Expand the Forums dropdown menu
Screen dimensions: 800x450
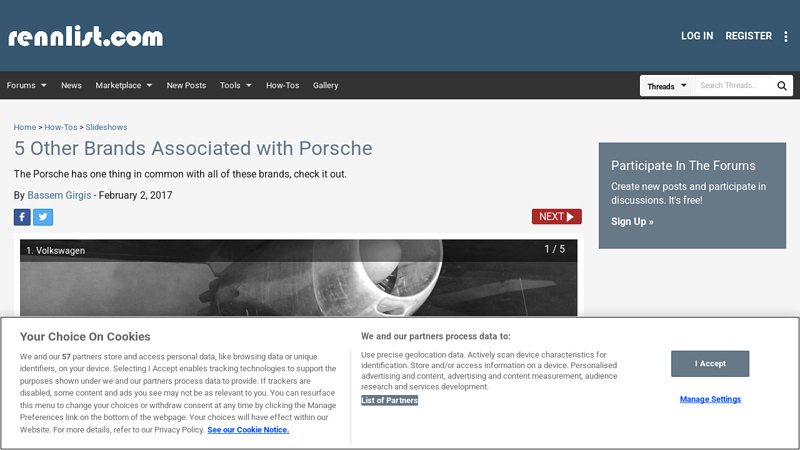27,85
